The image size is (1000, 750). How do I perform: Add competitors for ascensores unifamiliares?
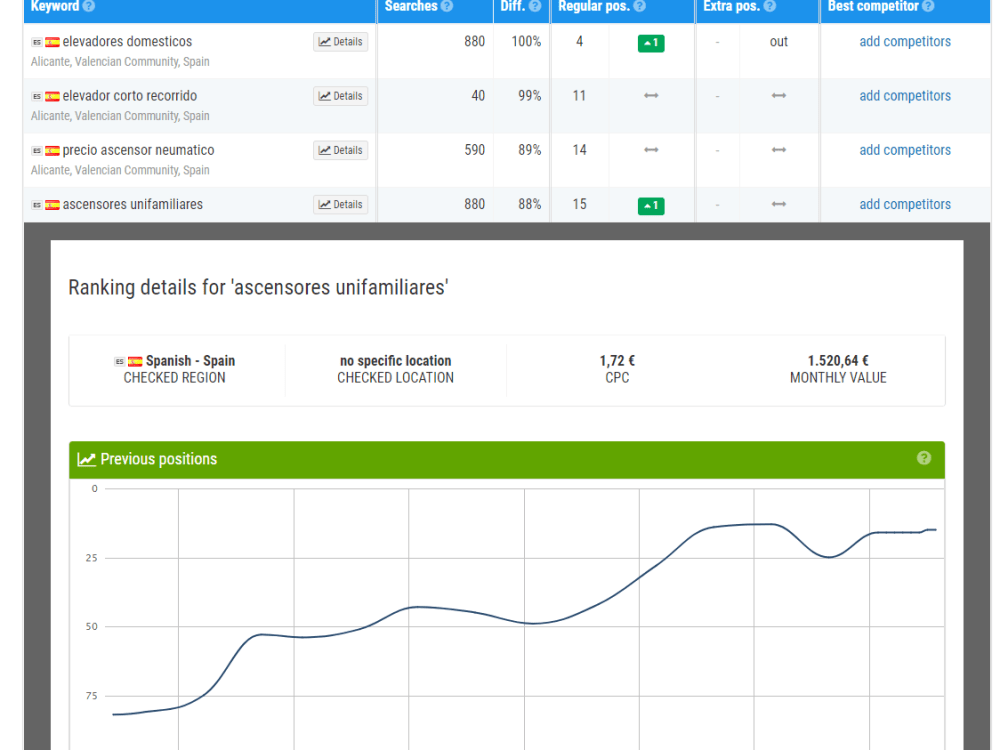pos(904,204)
